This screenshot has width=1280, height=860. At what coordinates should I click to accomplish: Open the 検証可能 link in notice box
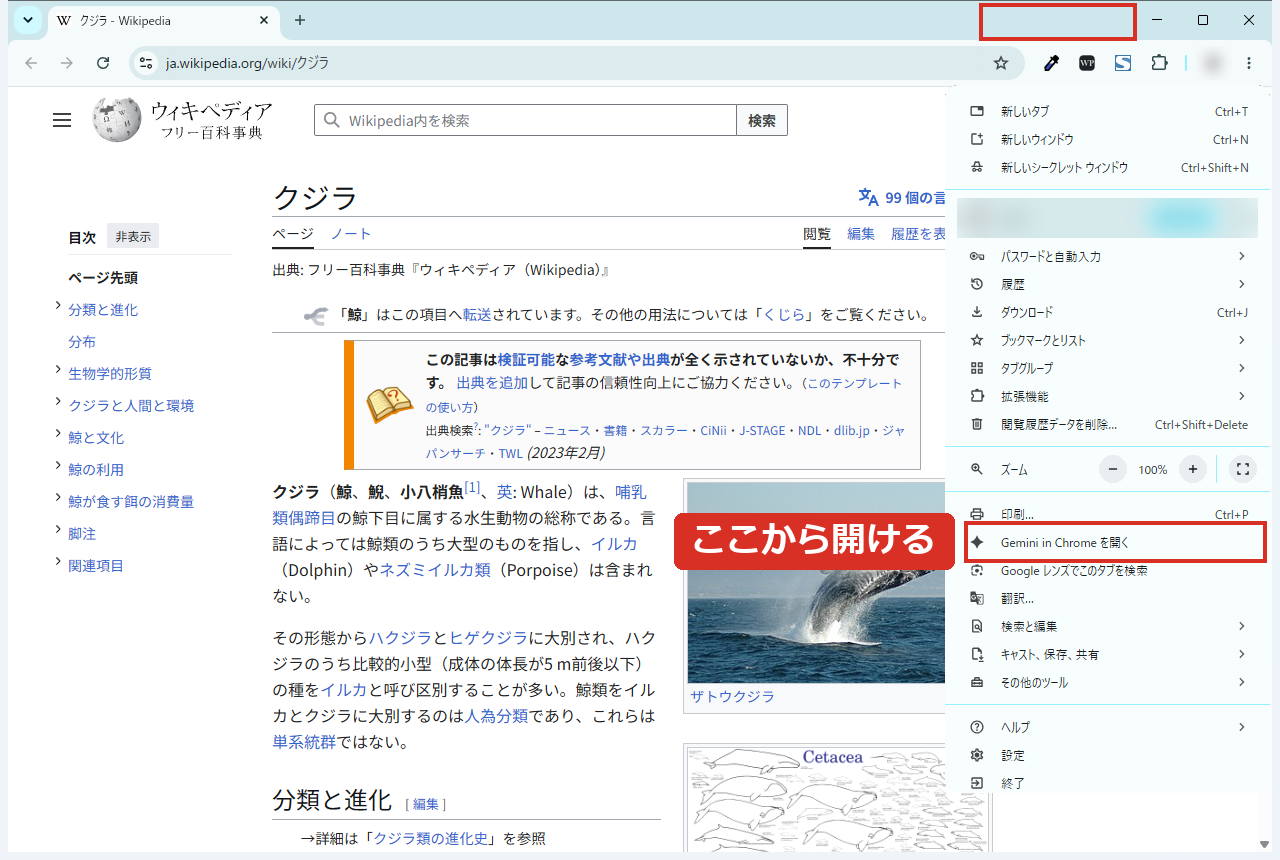coord(526,359)
